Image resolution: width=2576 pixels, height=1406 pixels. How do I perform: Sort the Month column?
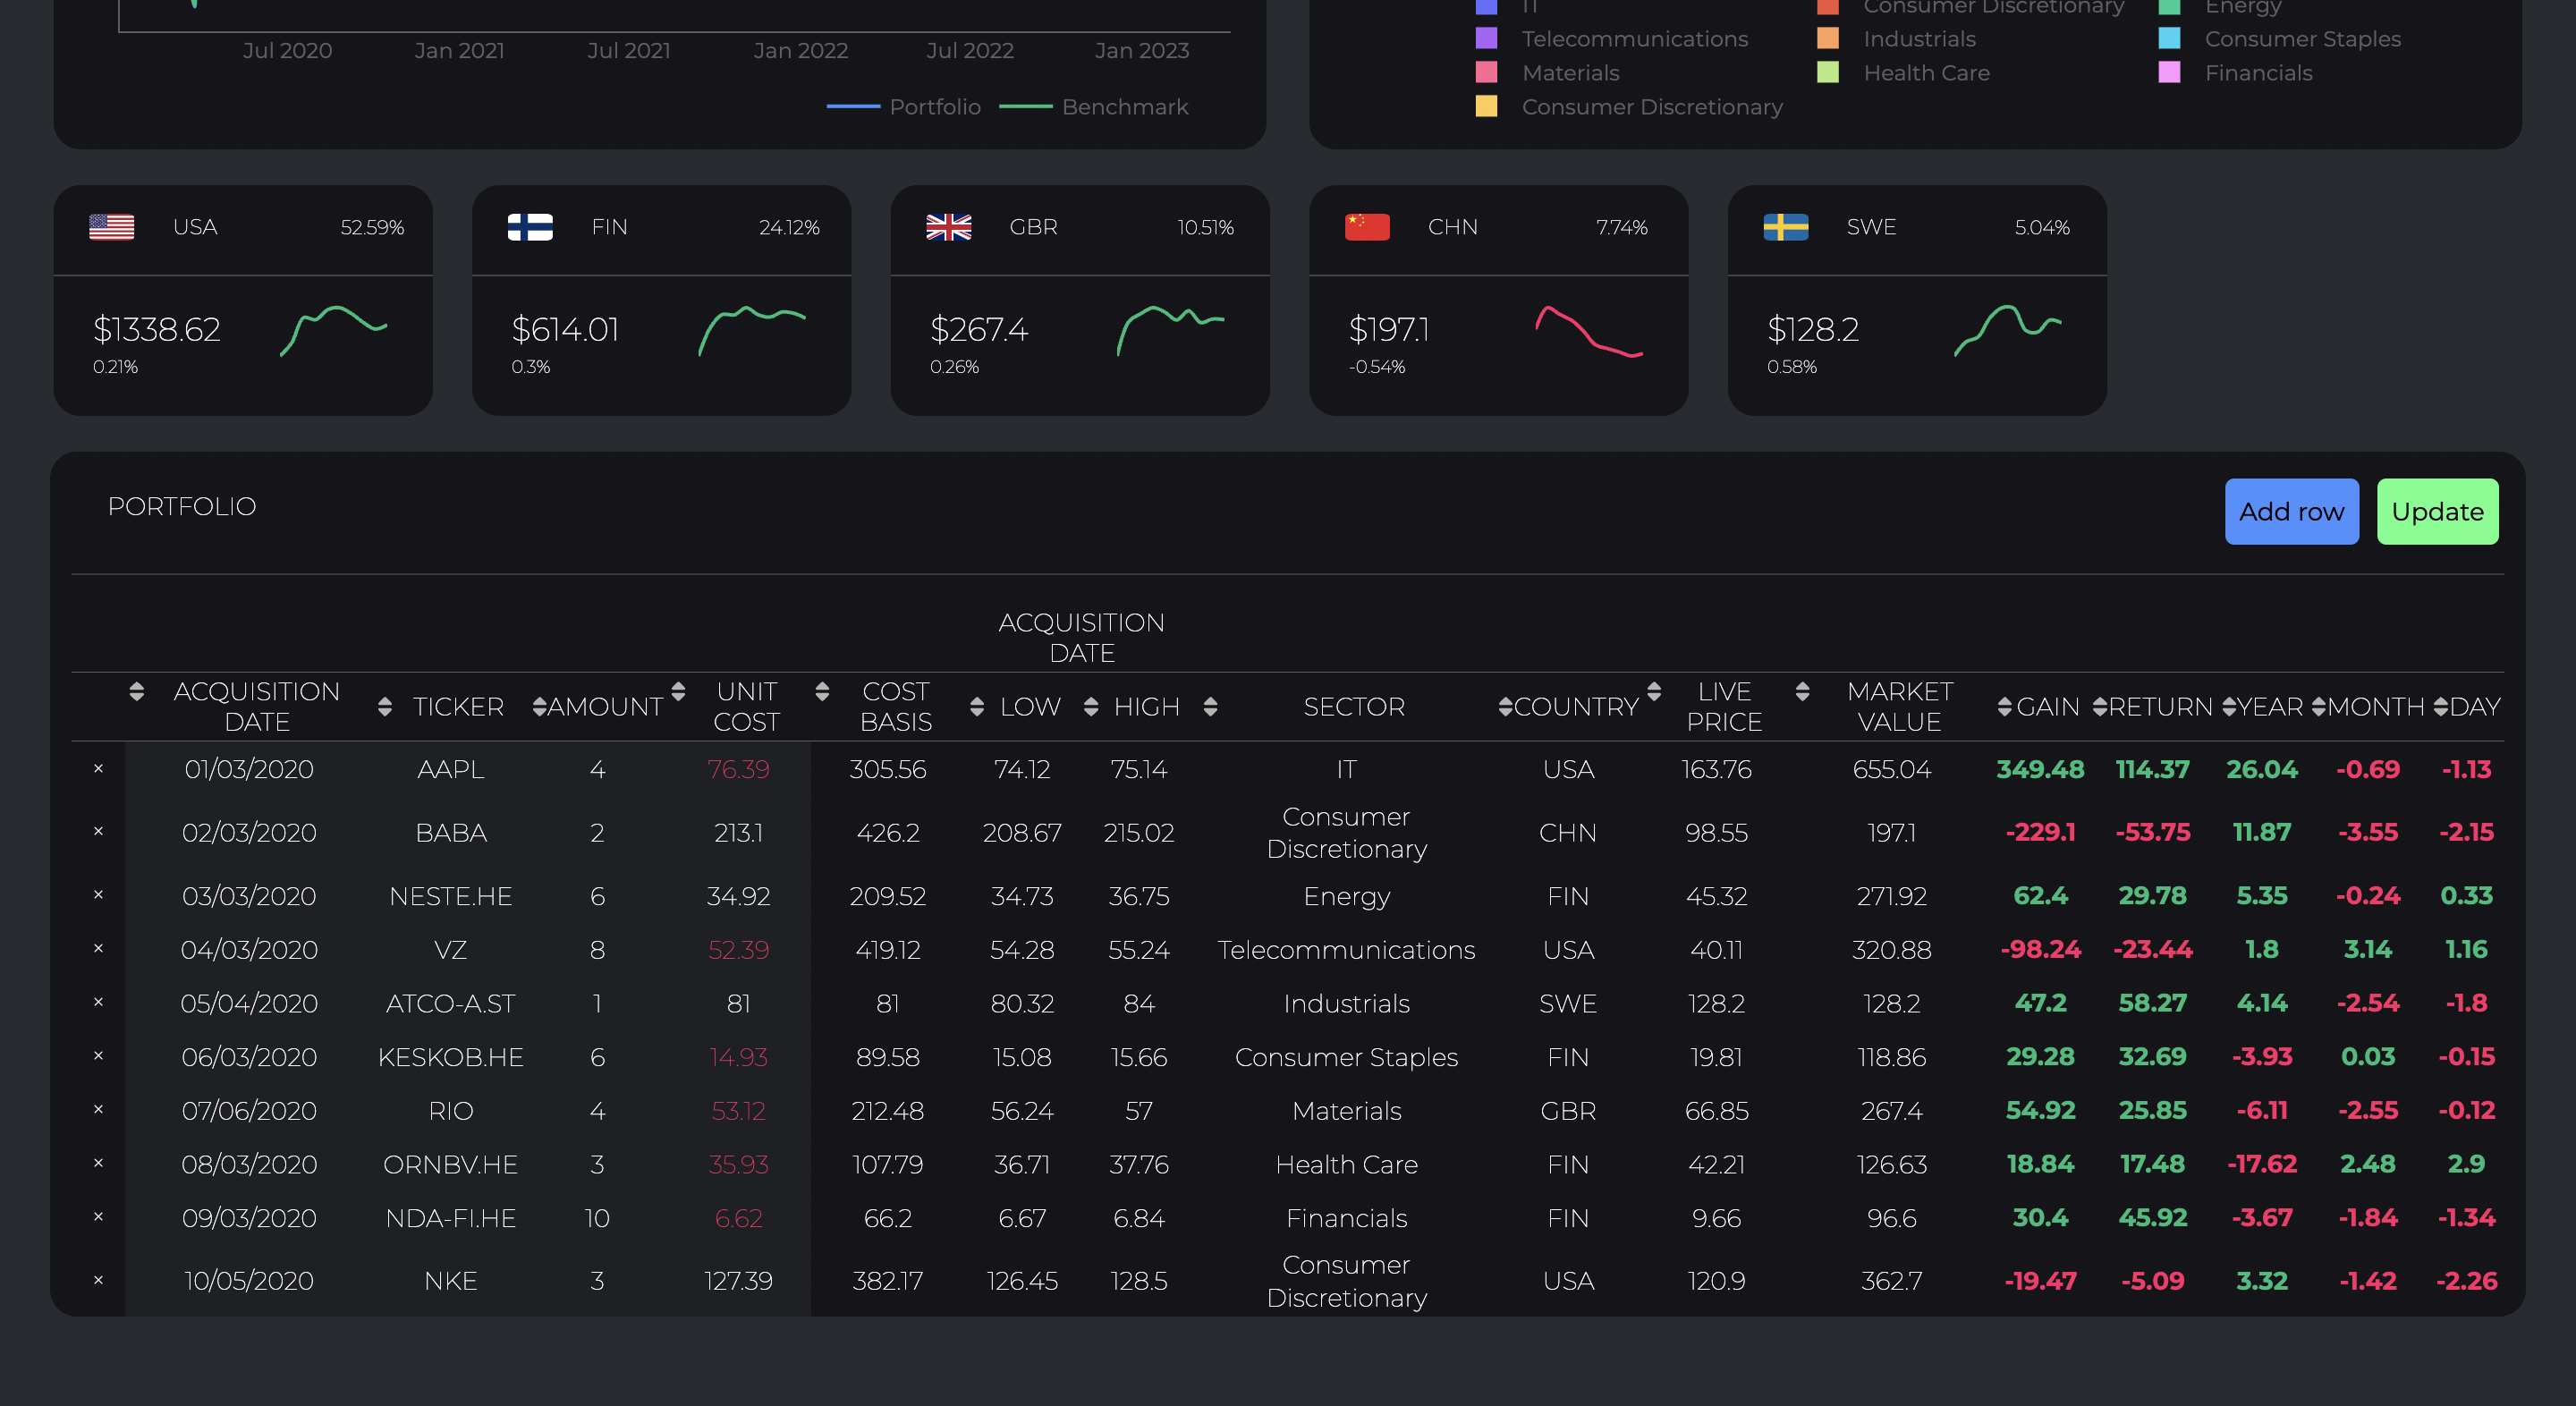click(2319, 707)
